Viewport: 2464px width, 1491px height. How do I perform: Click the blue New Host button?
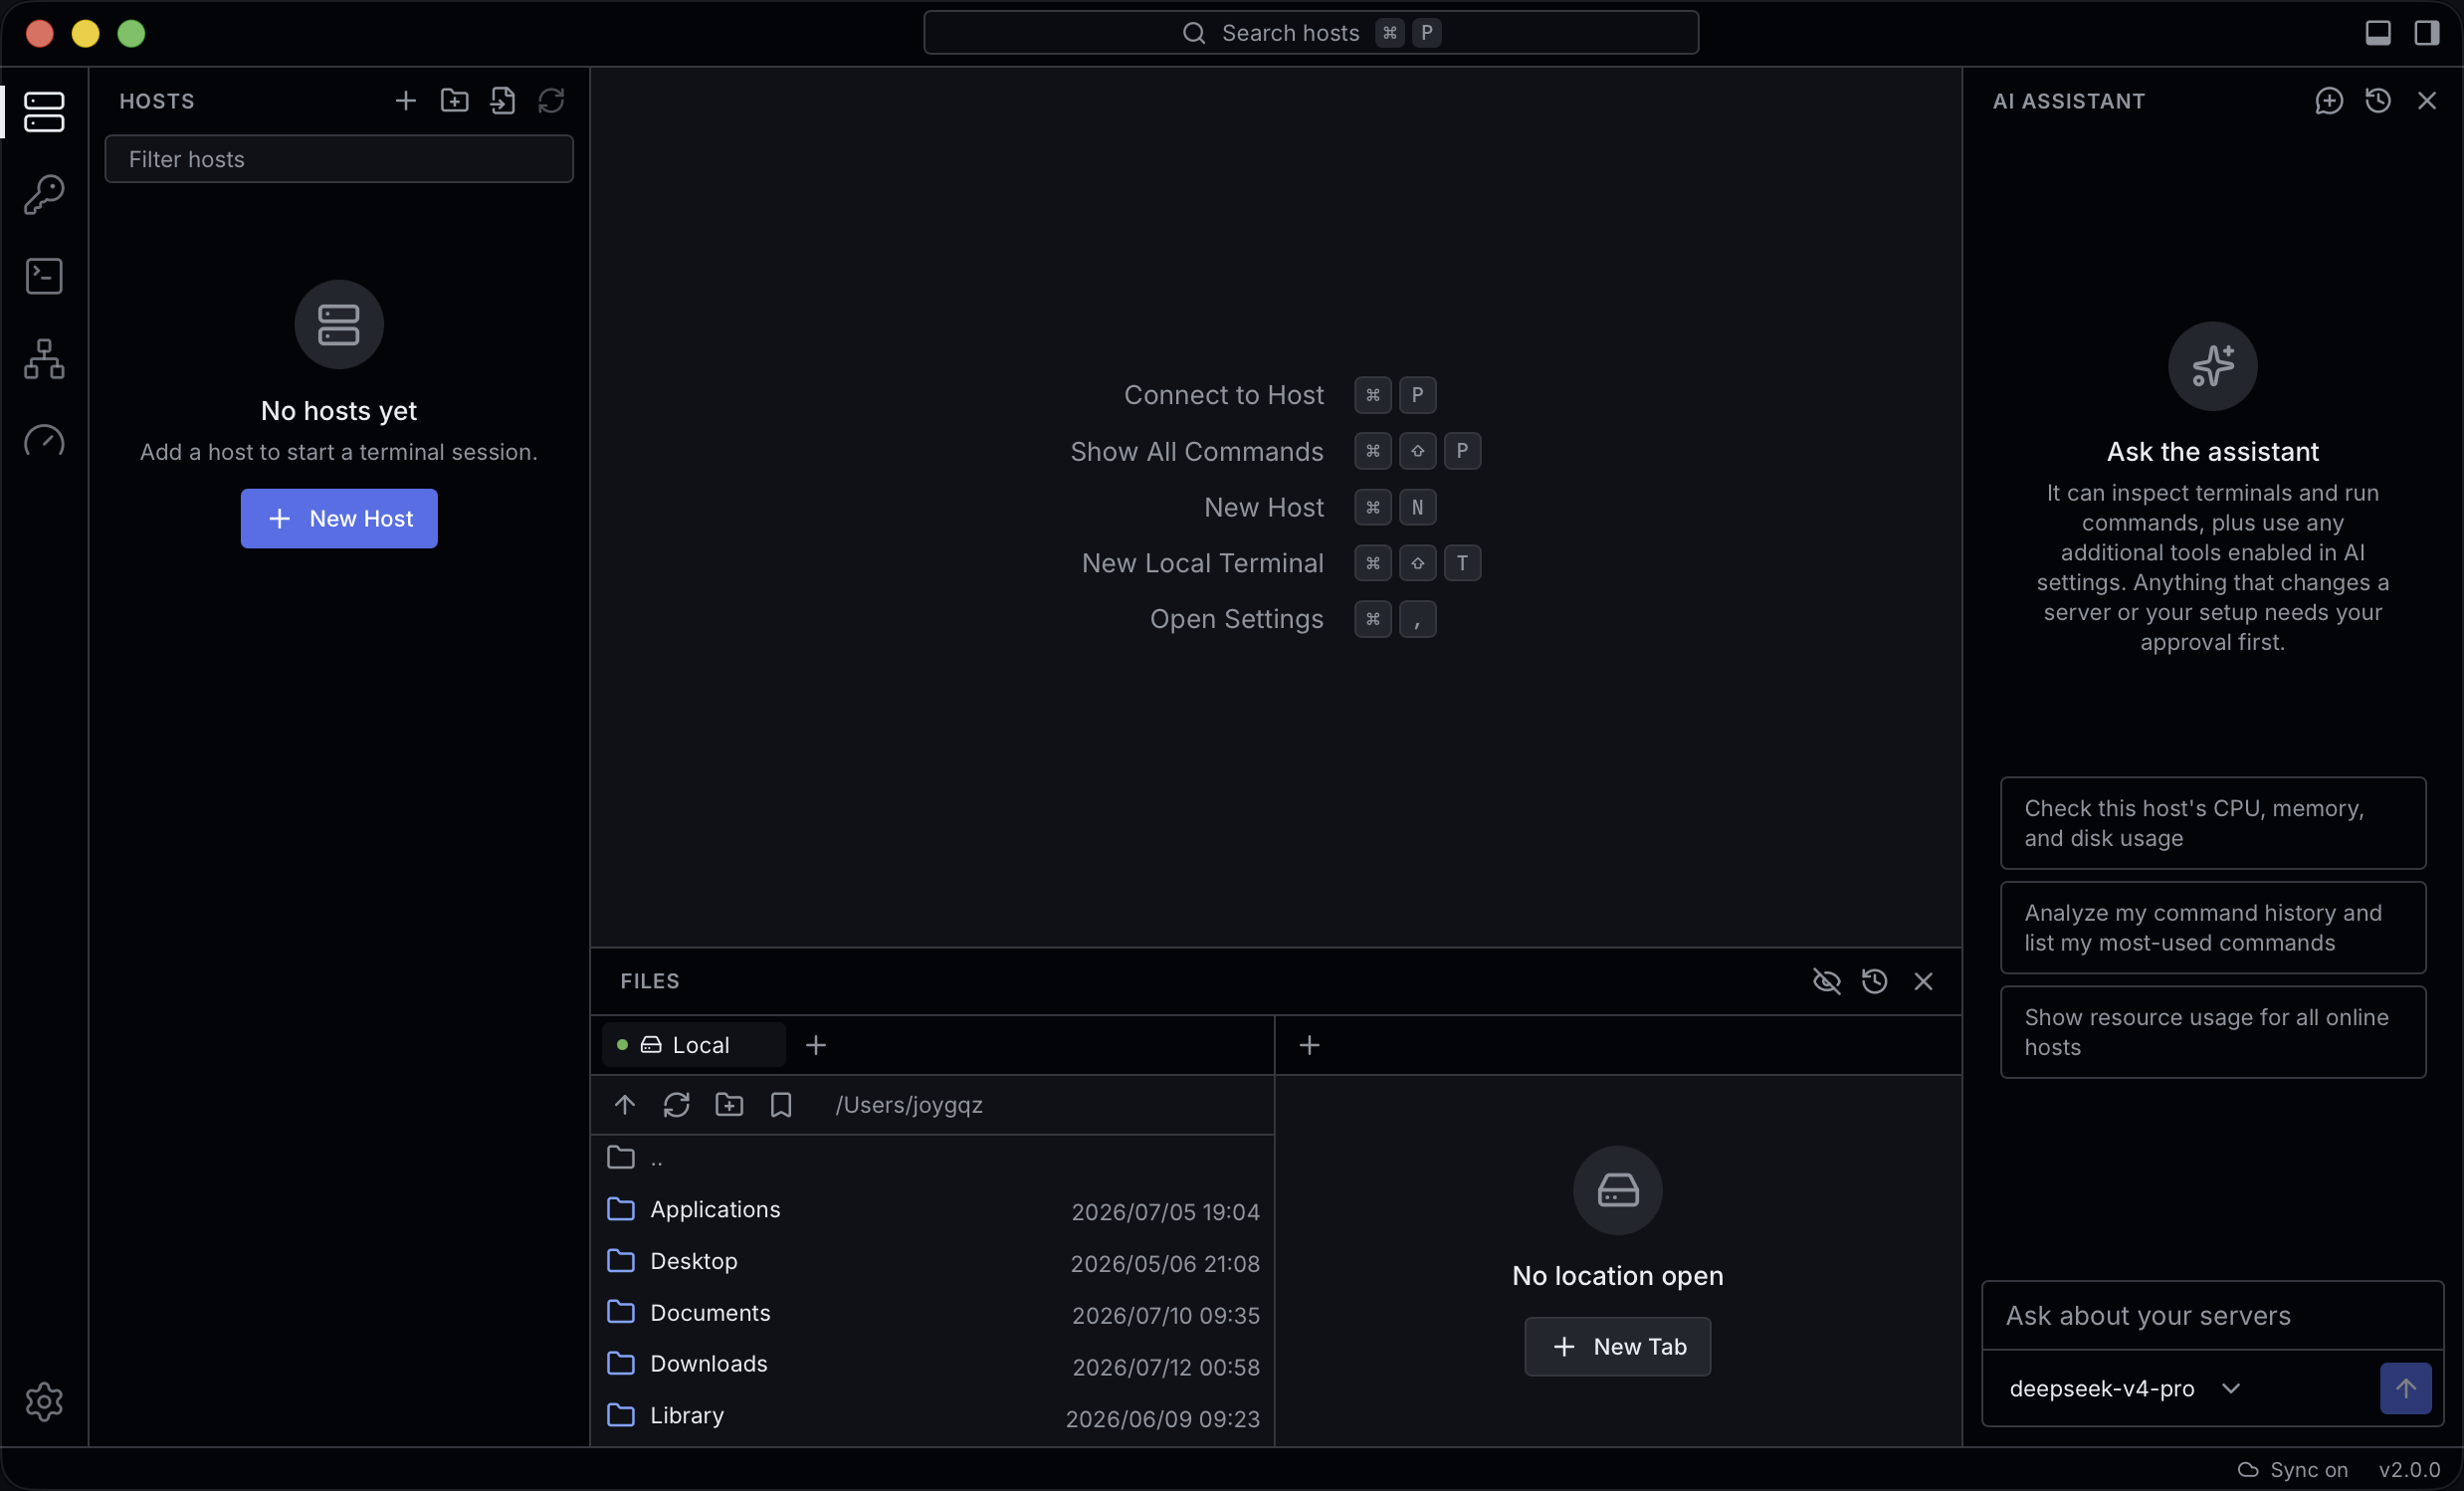coord(339,519)
